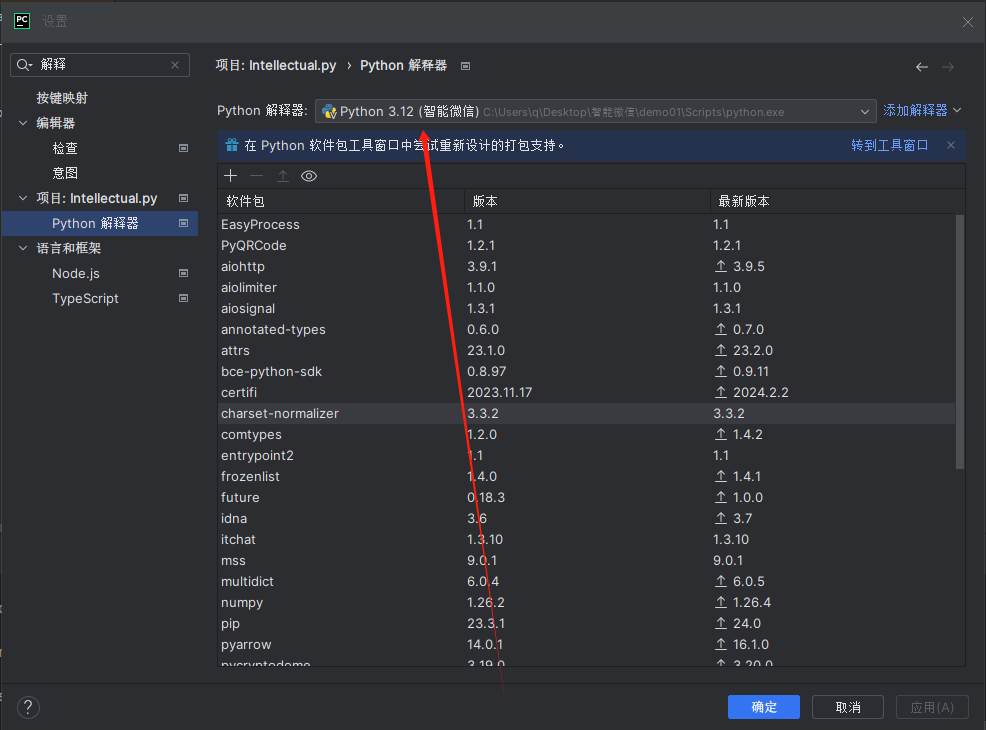The height and width of the screenshot is (730, 986).
Task: Click the remove package minus icon
Action: pos(257,176)
